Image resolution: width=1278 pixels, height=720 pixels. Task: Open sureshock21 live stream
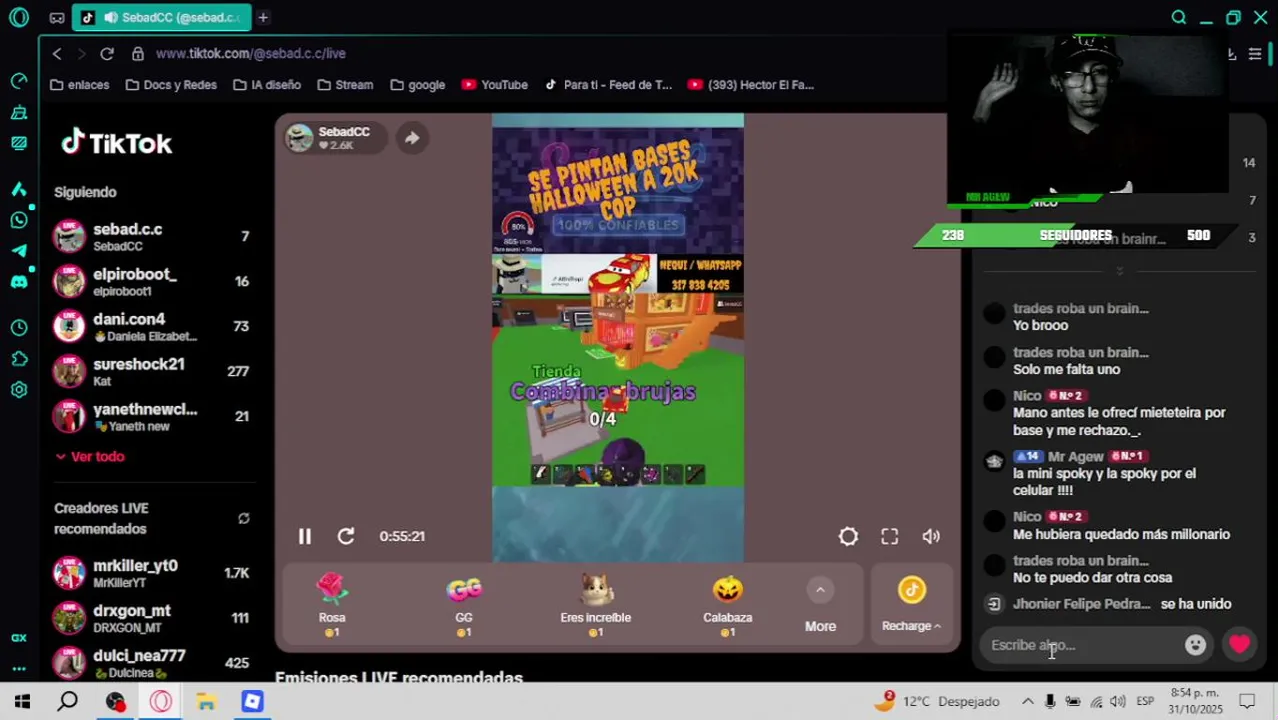(x=152, y=372)
